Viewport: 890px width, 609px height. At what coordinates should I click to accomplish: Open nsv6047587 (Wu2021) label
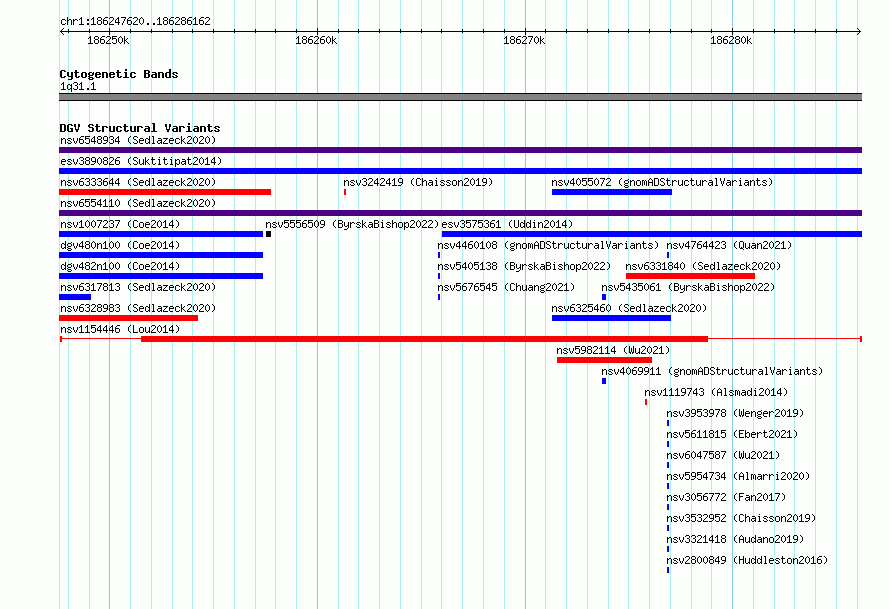tap(723, 455)
